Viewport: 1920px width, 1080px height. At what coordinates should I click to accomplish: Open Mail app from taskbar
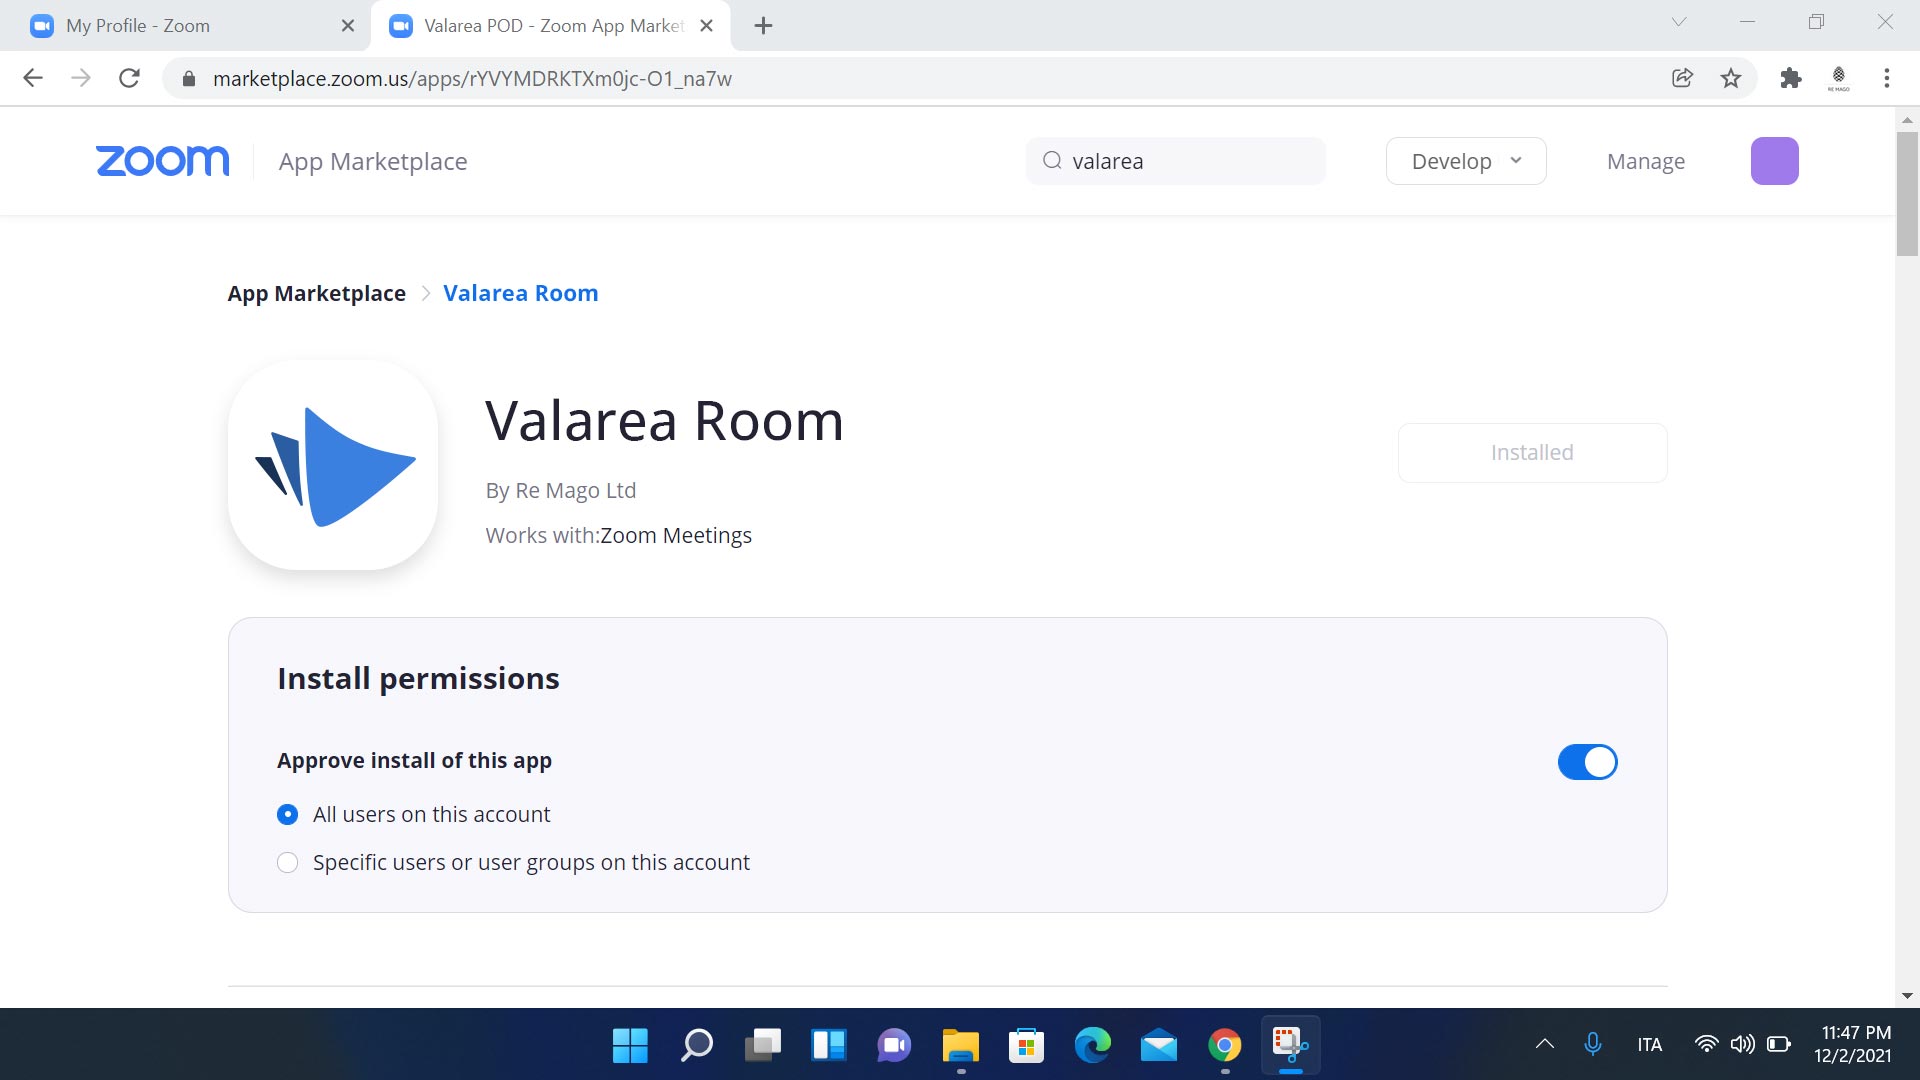(x=1158, y=1045)
